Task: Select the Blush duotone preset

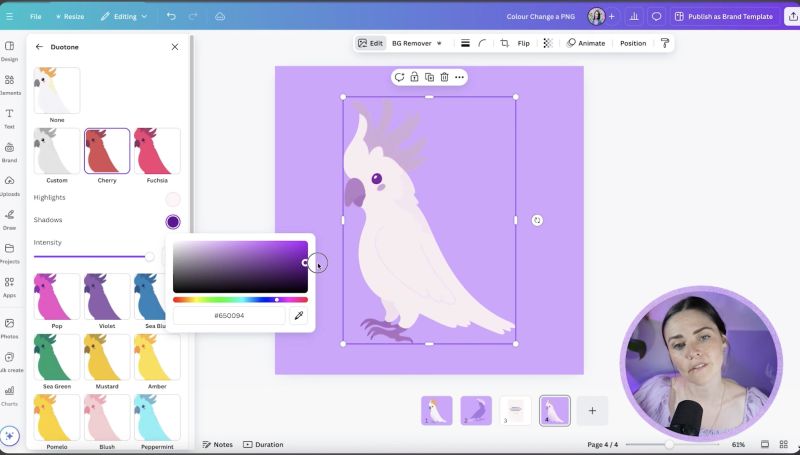Action: coord(107,418)
